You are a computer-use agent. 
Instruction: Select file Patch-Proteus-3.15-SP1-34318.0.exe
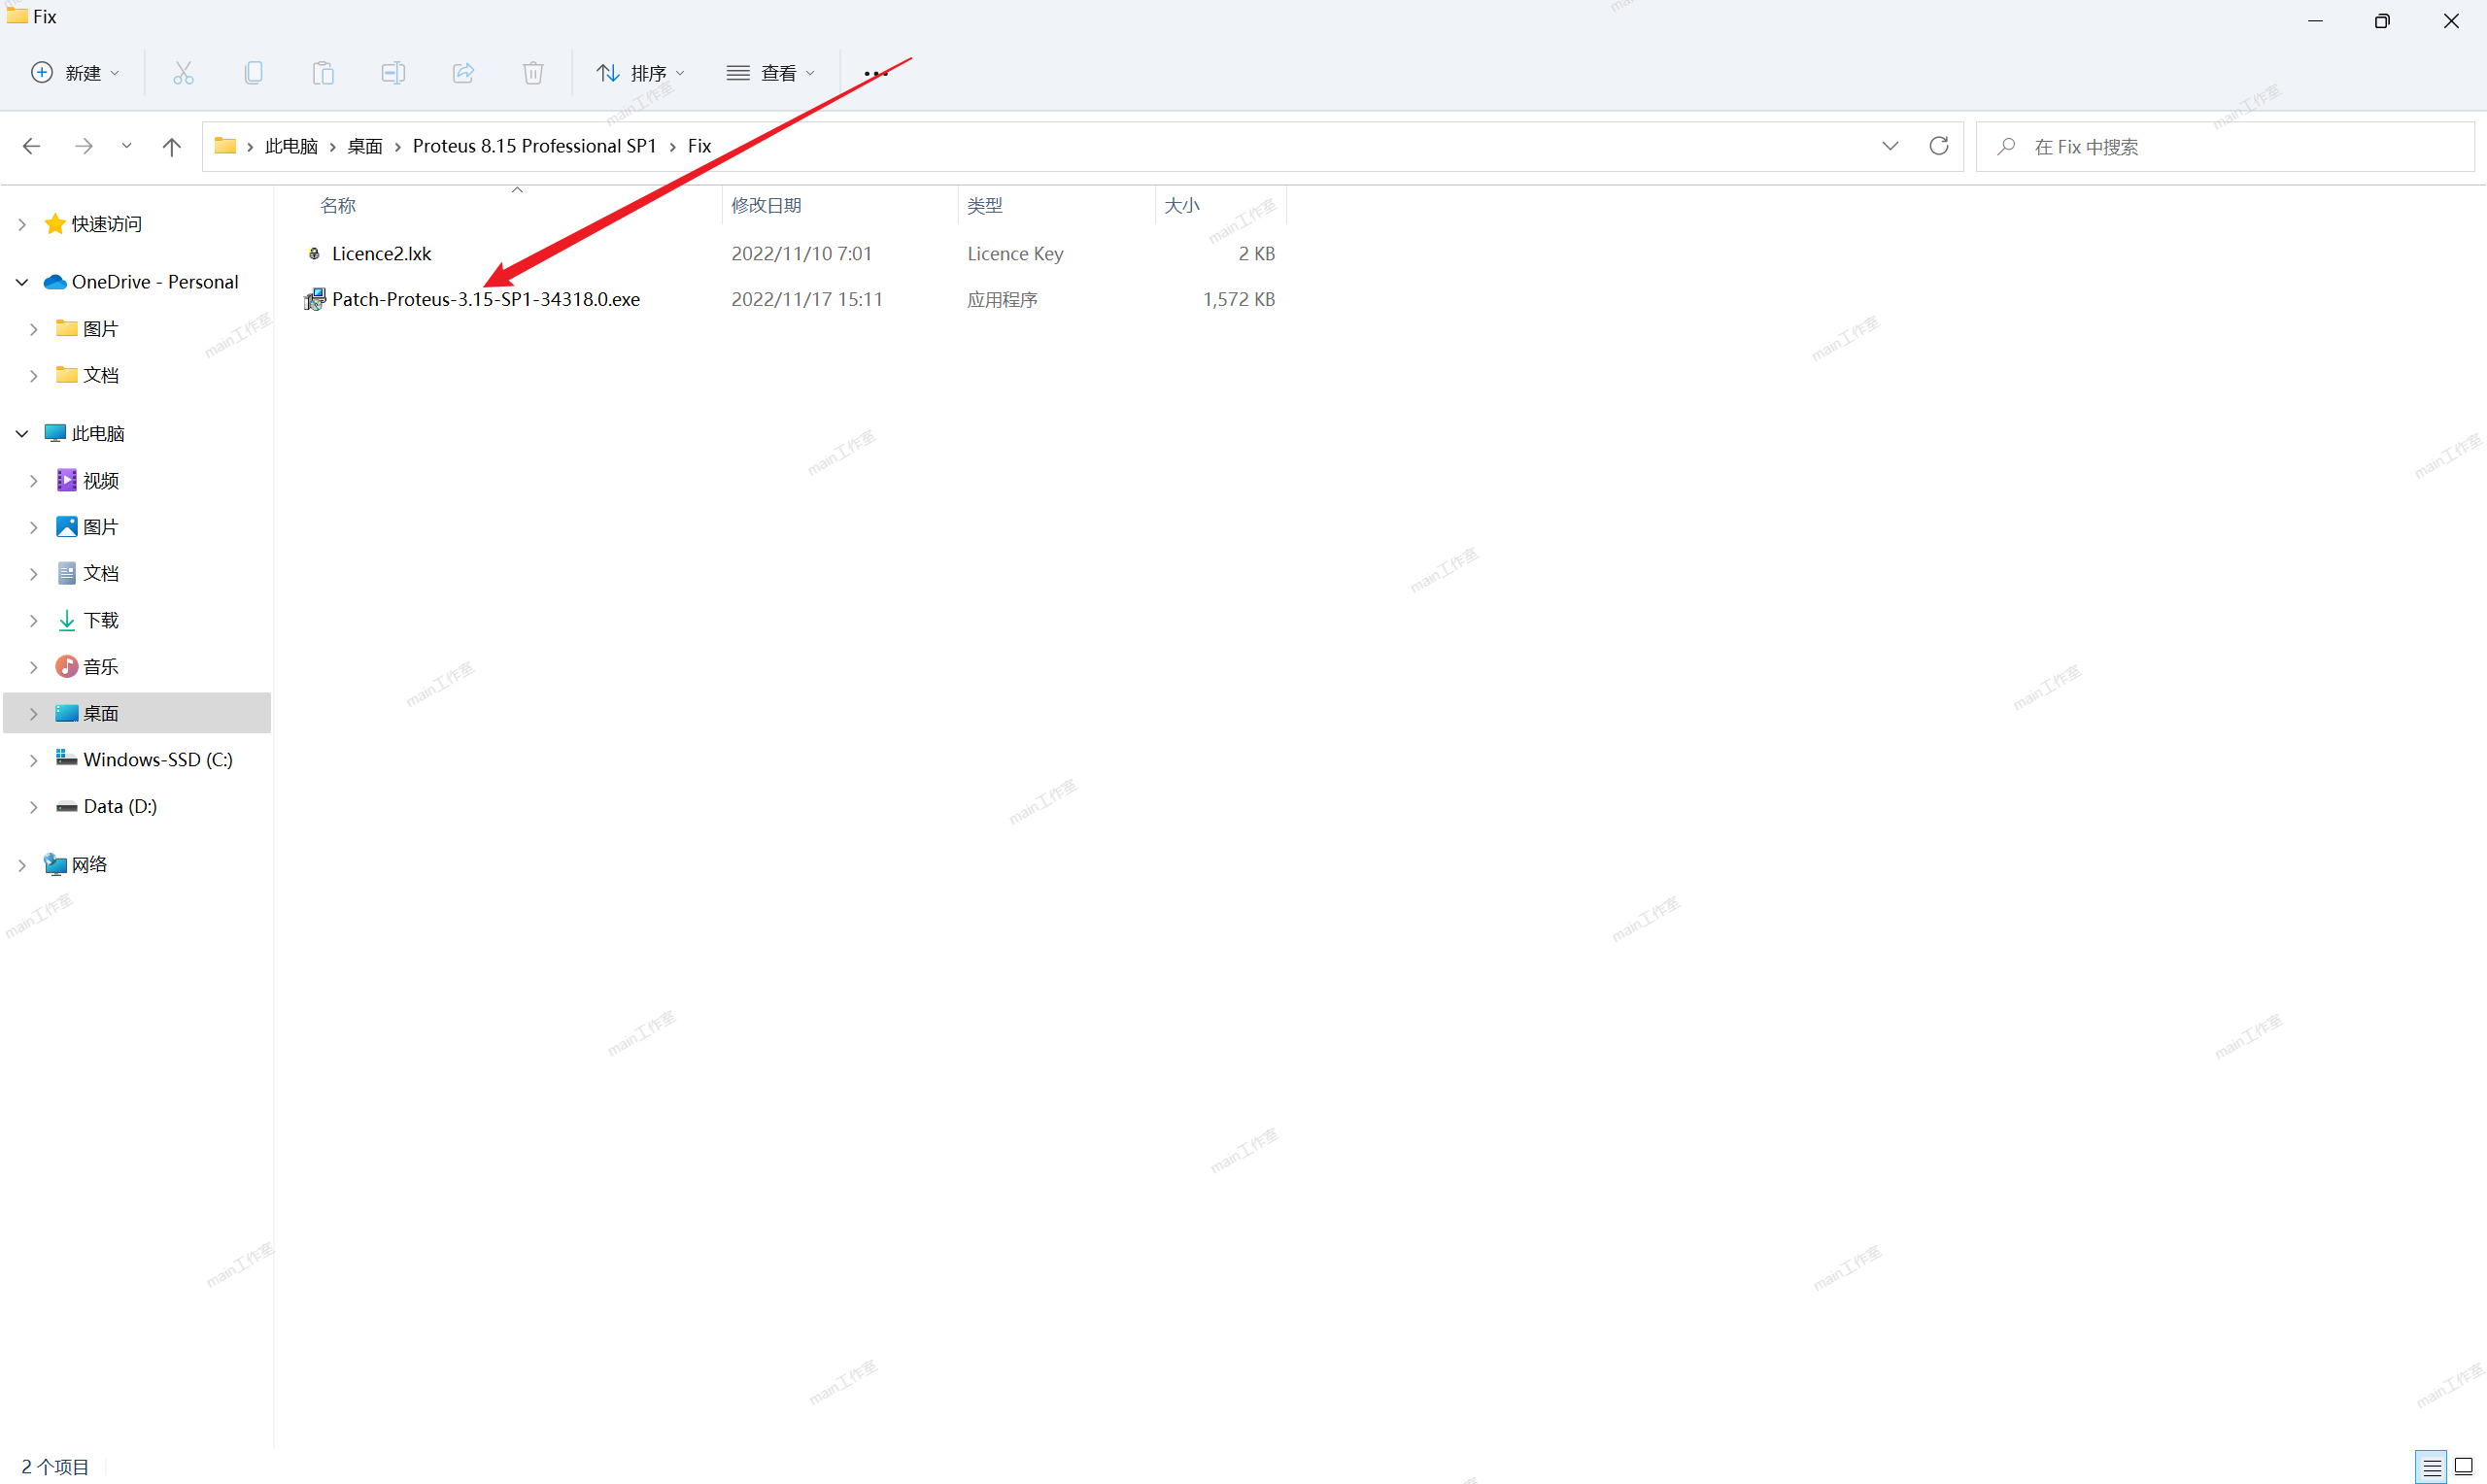pos(486,299)
